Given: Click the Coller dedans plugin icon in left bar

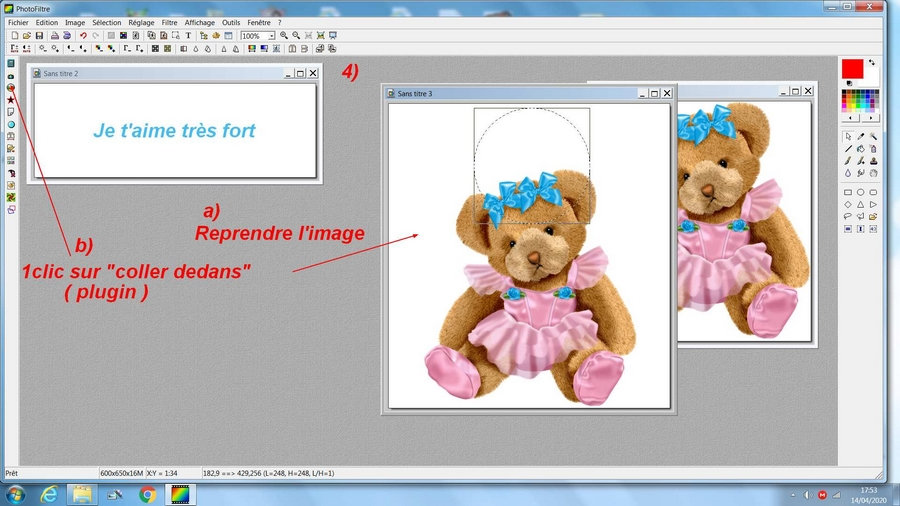Looking at the screenshot, I should [11, 88].
